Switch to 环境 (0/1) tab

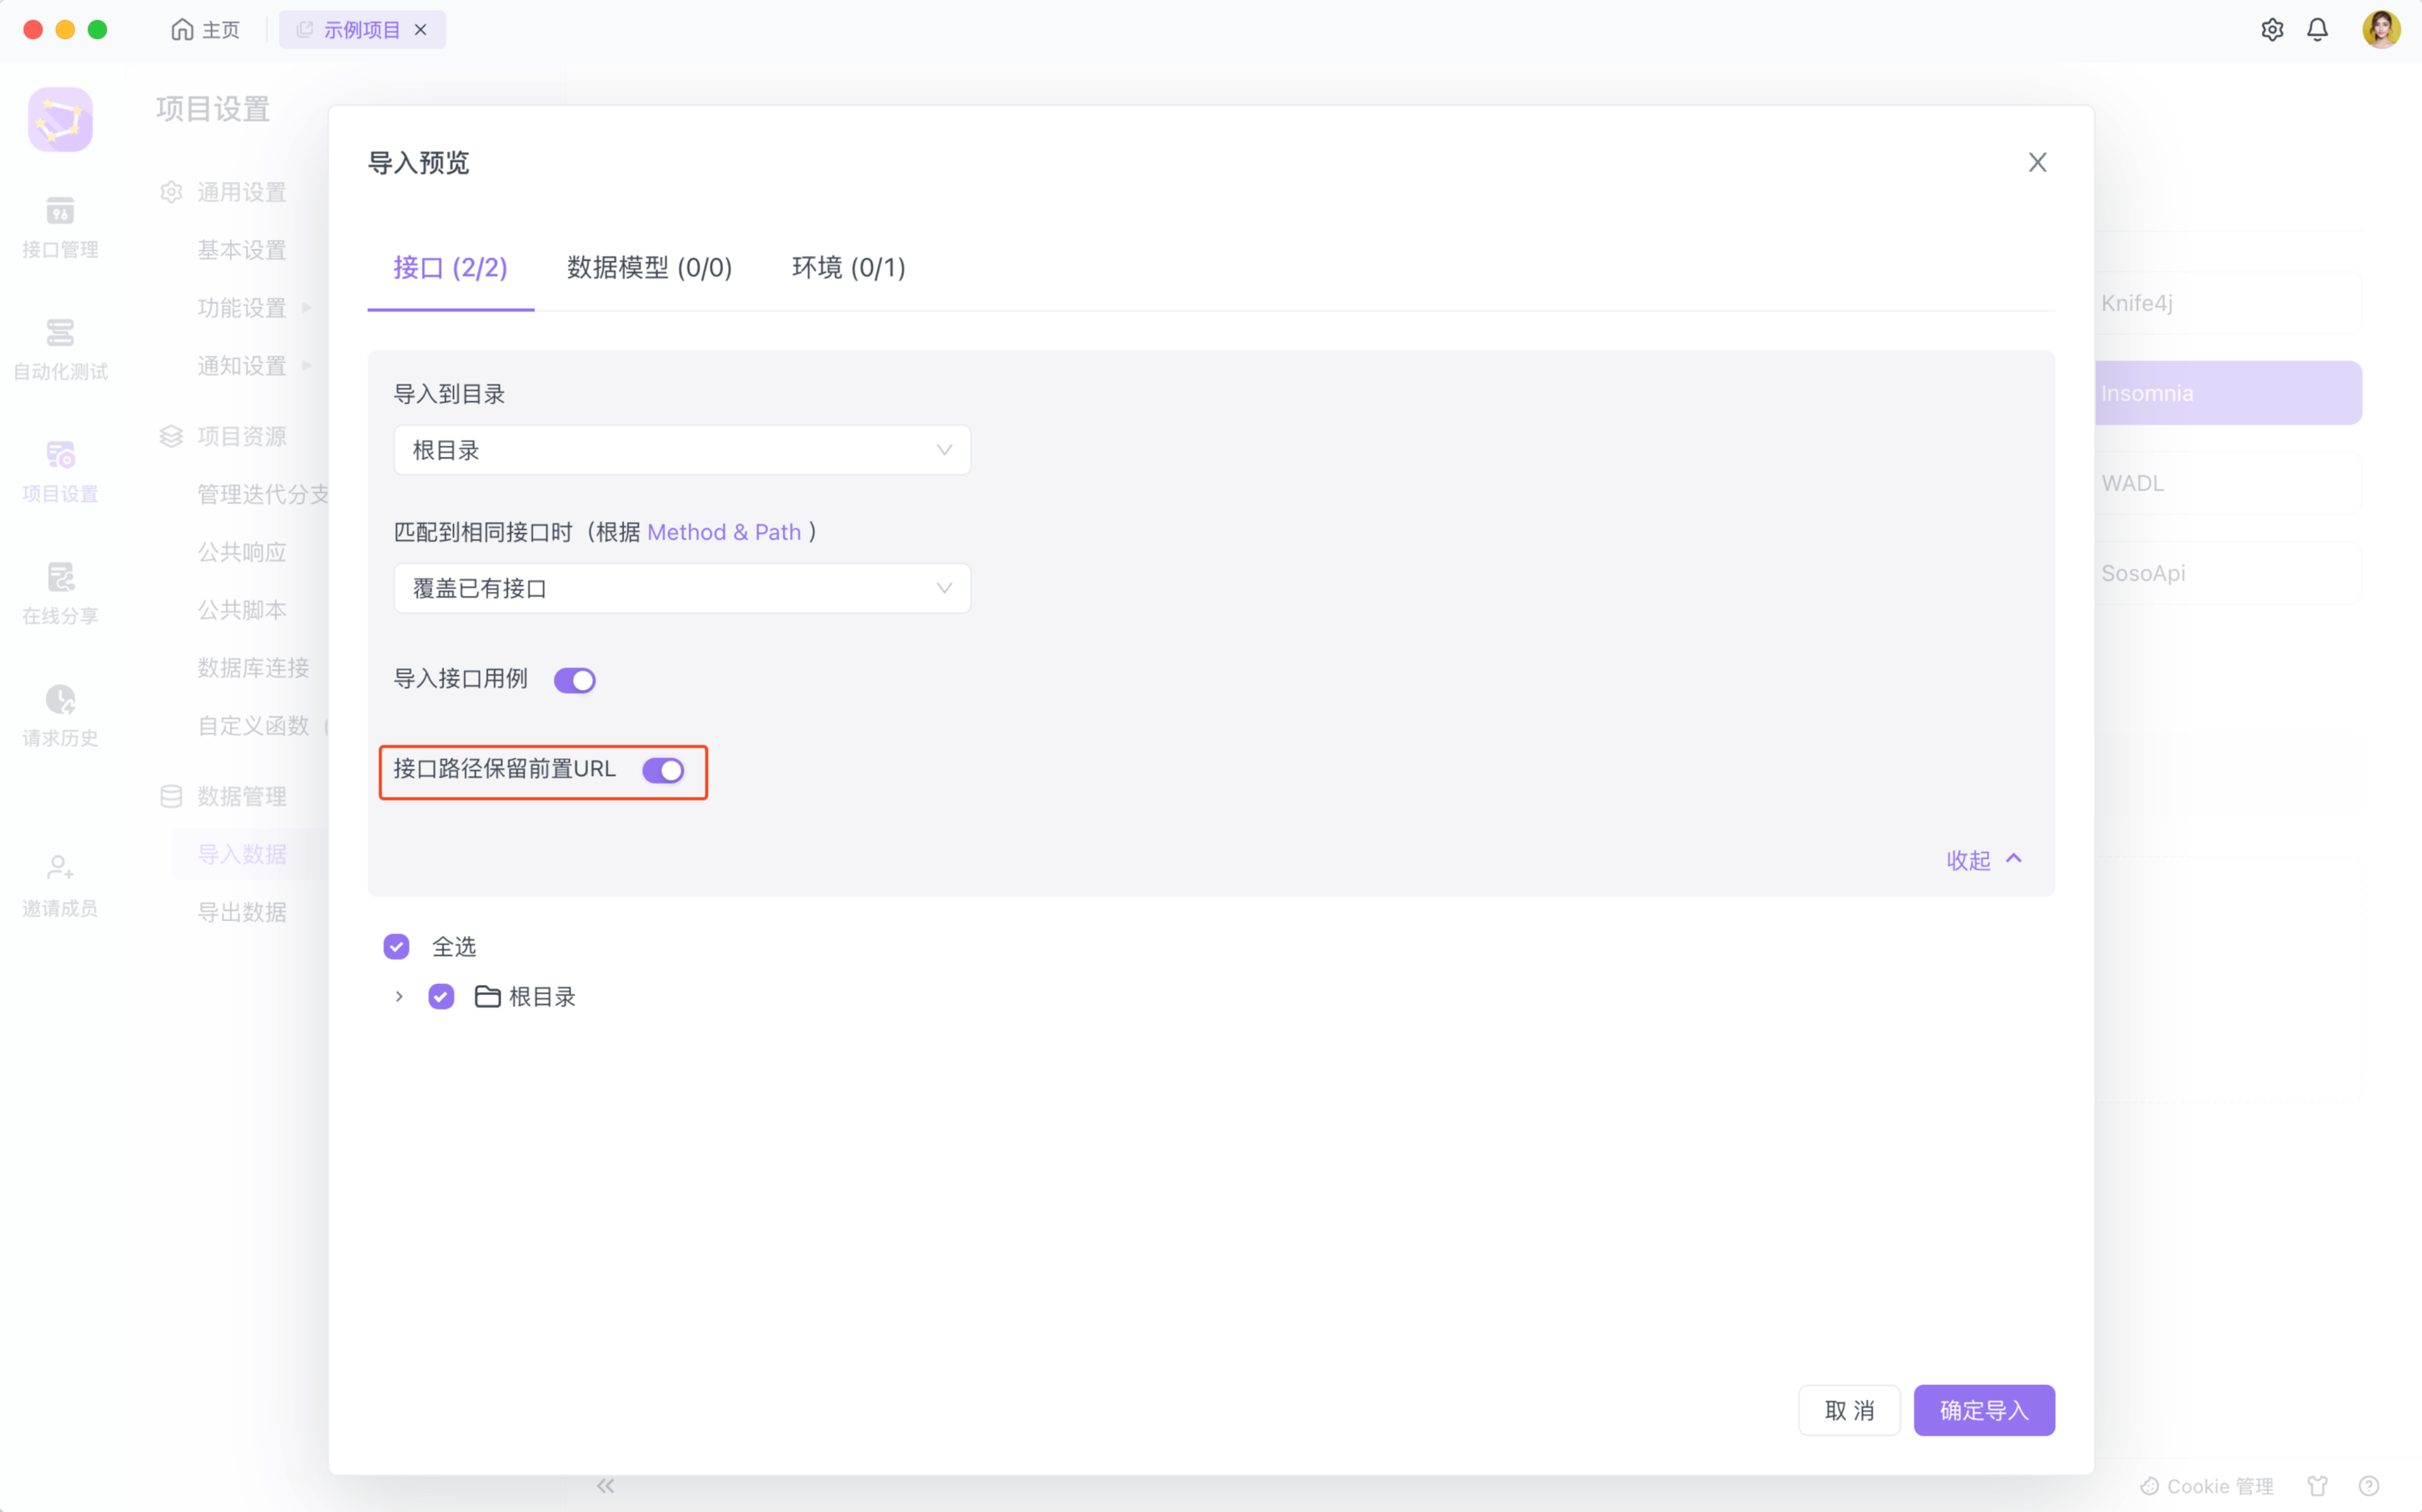(x=848, y=267)
